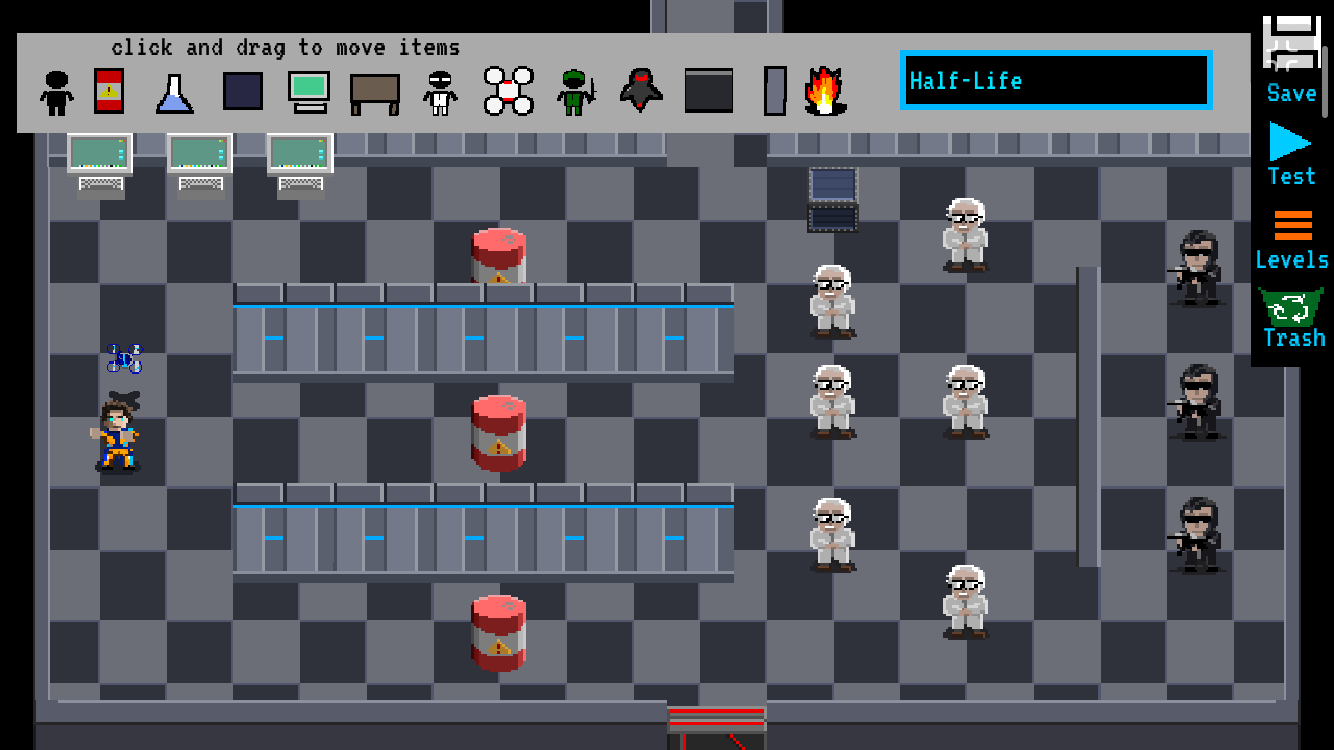1334x750 pixels.
Task: Select the red-eyed alien creature palette item
Action: pos(641,91)
